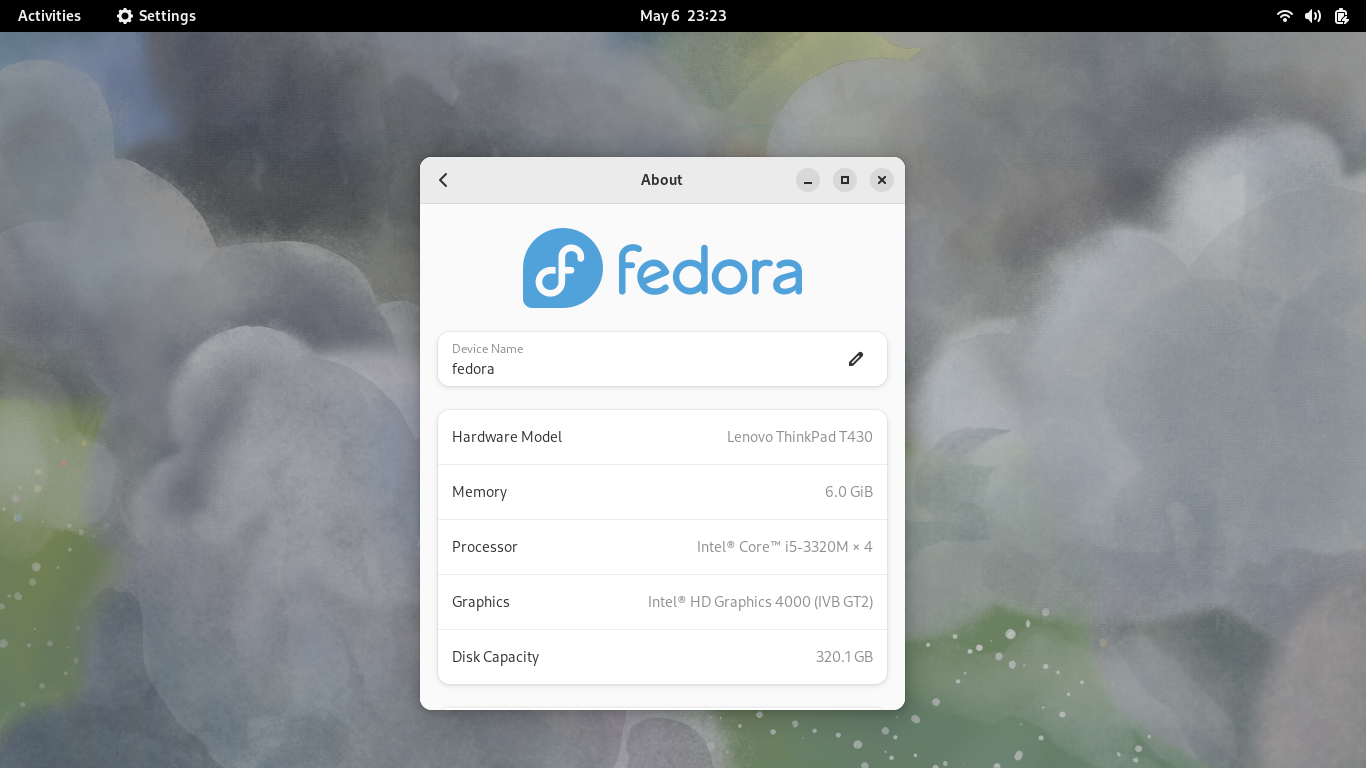Click the Lenovo ThinkPad T430 value
This screenshot has width=1366, height=768.
click(x=800, y=437)
